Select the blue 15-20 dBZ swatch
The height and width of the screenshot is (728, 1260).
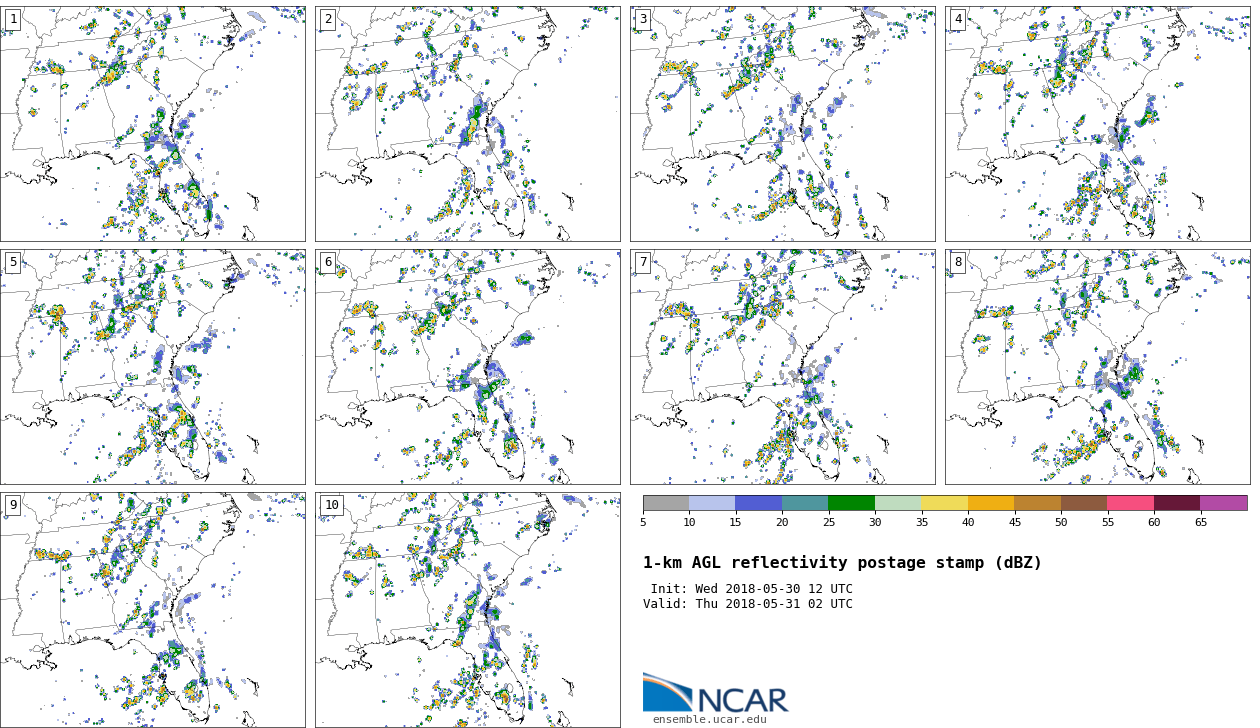(x=759, y=503)
